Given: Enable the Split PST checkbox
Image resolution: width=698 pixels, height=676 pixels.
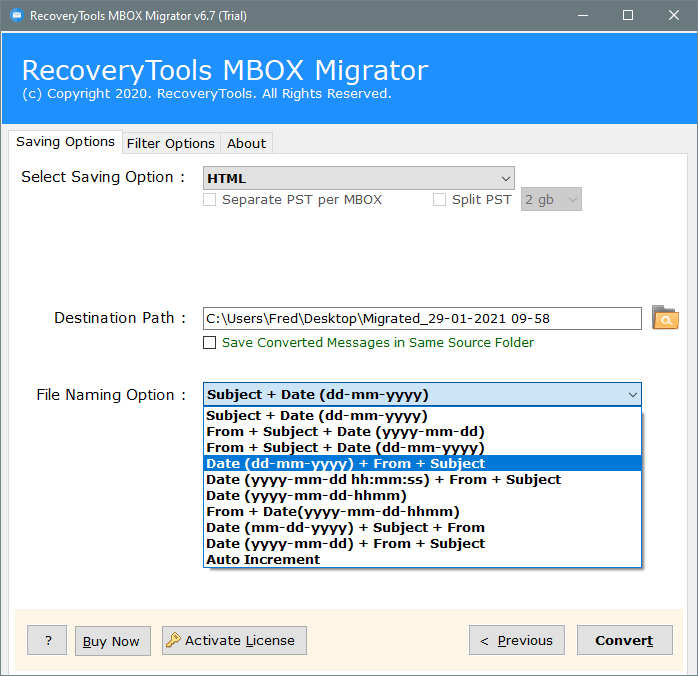Looking at the screenshot, I should (439, 199).
